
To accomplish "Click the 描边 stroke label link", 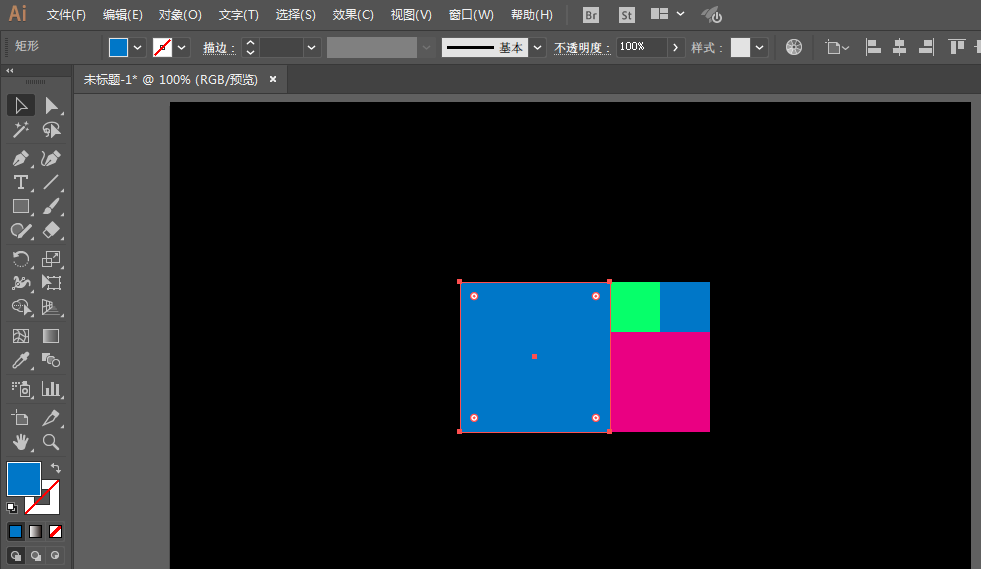I will tap(219, 48).
